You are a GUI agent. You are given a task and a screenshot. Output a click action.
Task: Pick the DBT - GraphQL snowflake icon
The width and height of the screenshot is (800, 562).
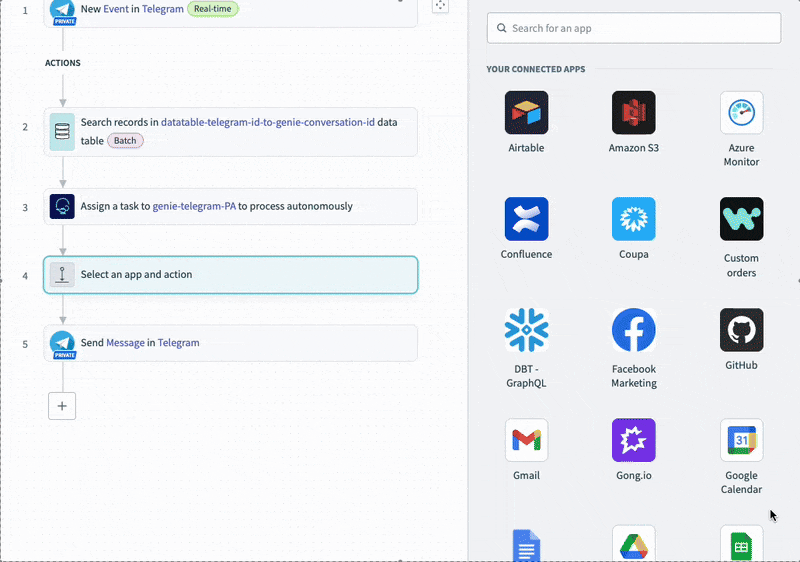[526, 329]
